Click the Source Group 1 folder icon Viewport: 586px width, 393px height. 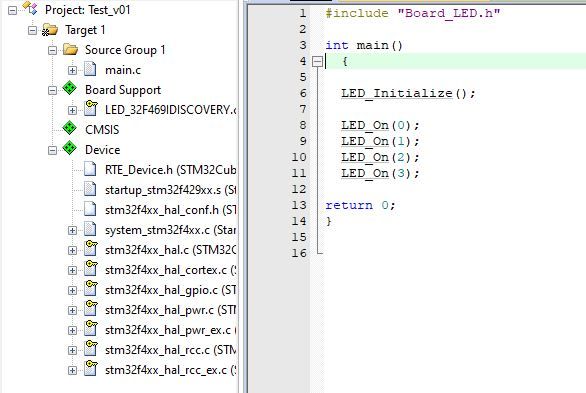point(70,49)
